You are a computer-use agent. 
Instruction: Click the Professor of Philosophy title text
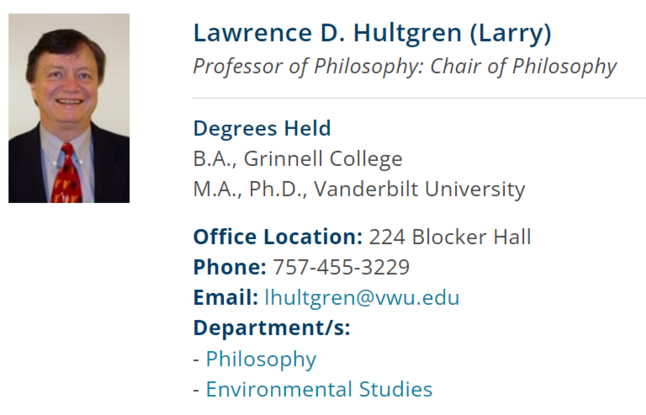click(x=308, y=67)
